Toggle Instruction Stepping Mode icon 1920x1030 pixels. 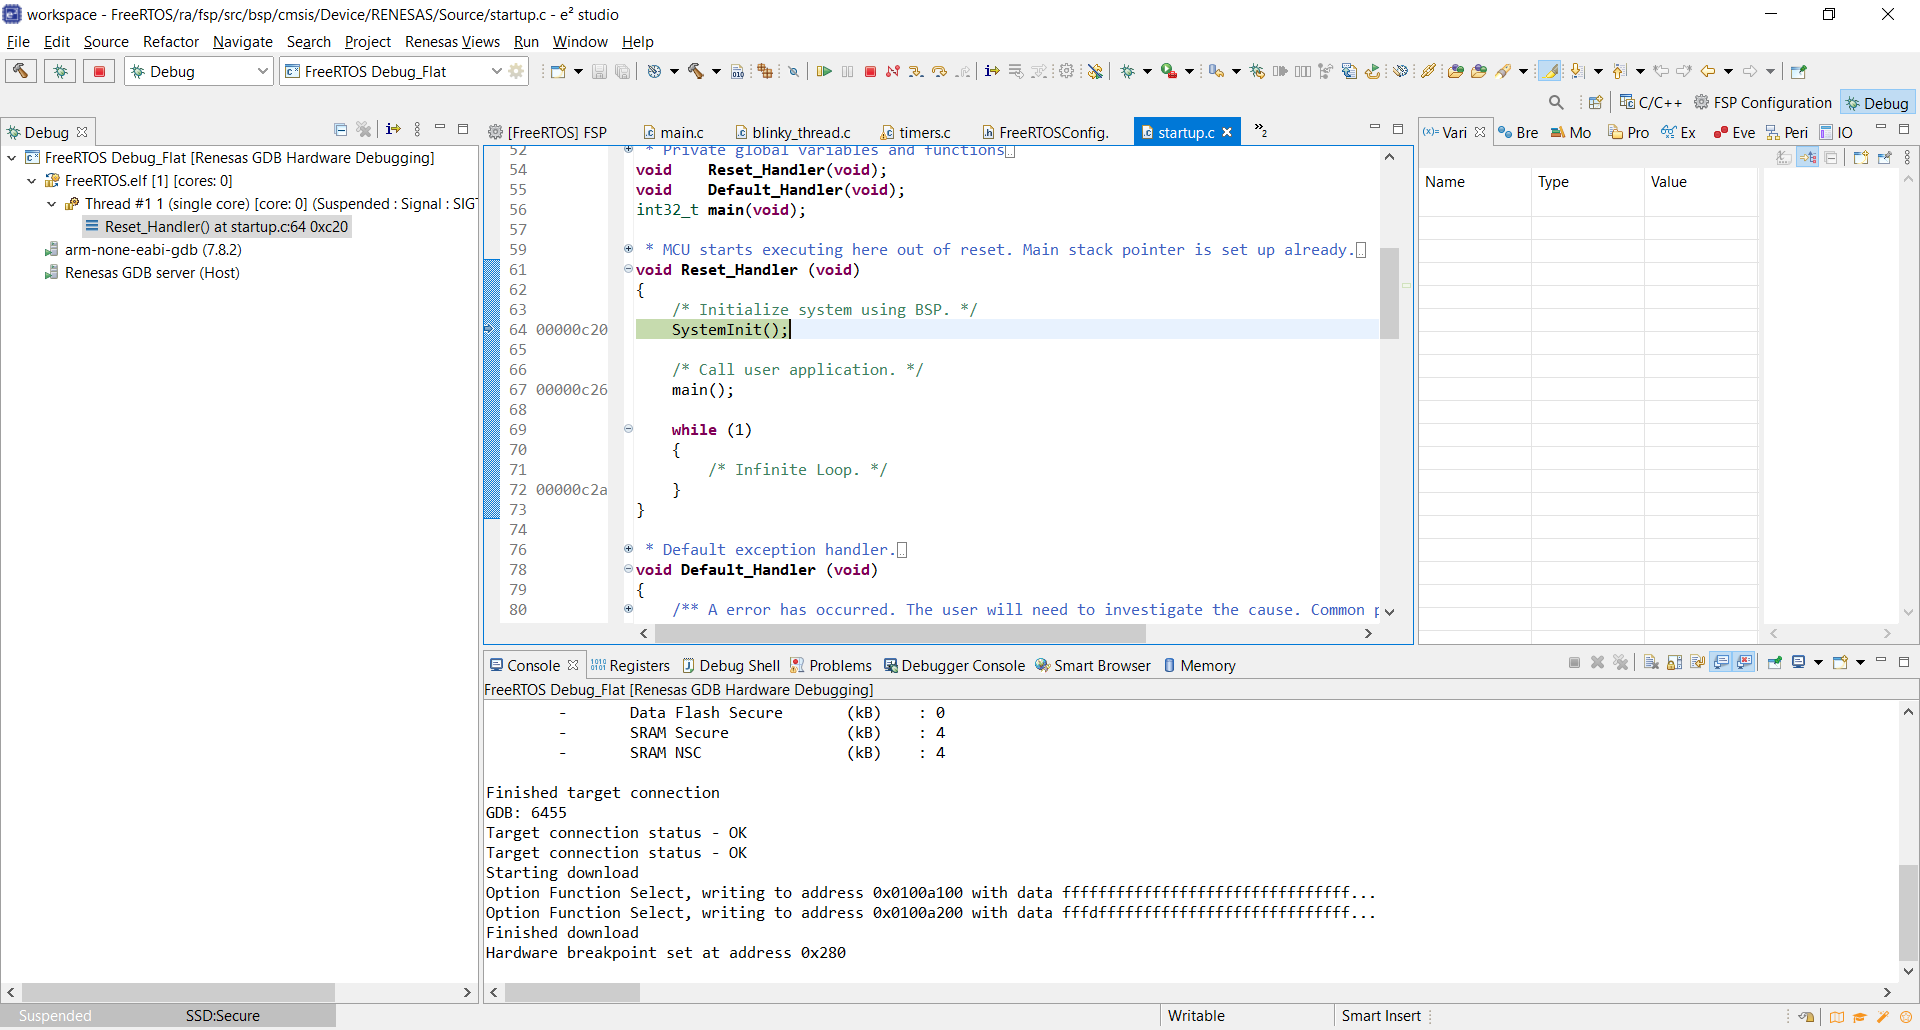tap(992, 71)
